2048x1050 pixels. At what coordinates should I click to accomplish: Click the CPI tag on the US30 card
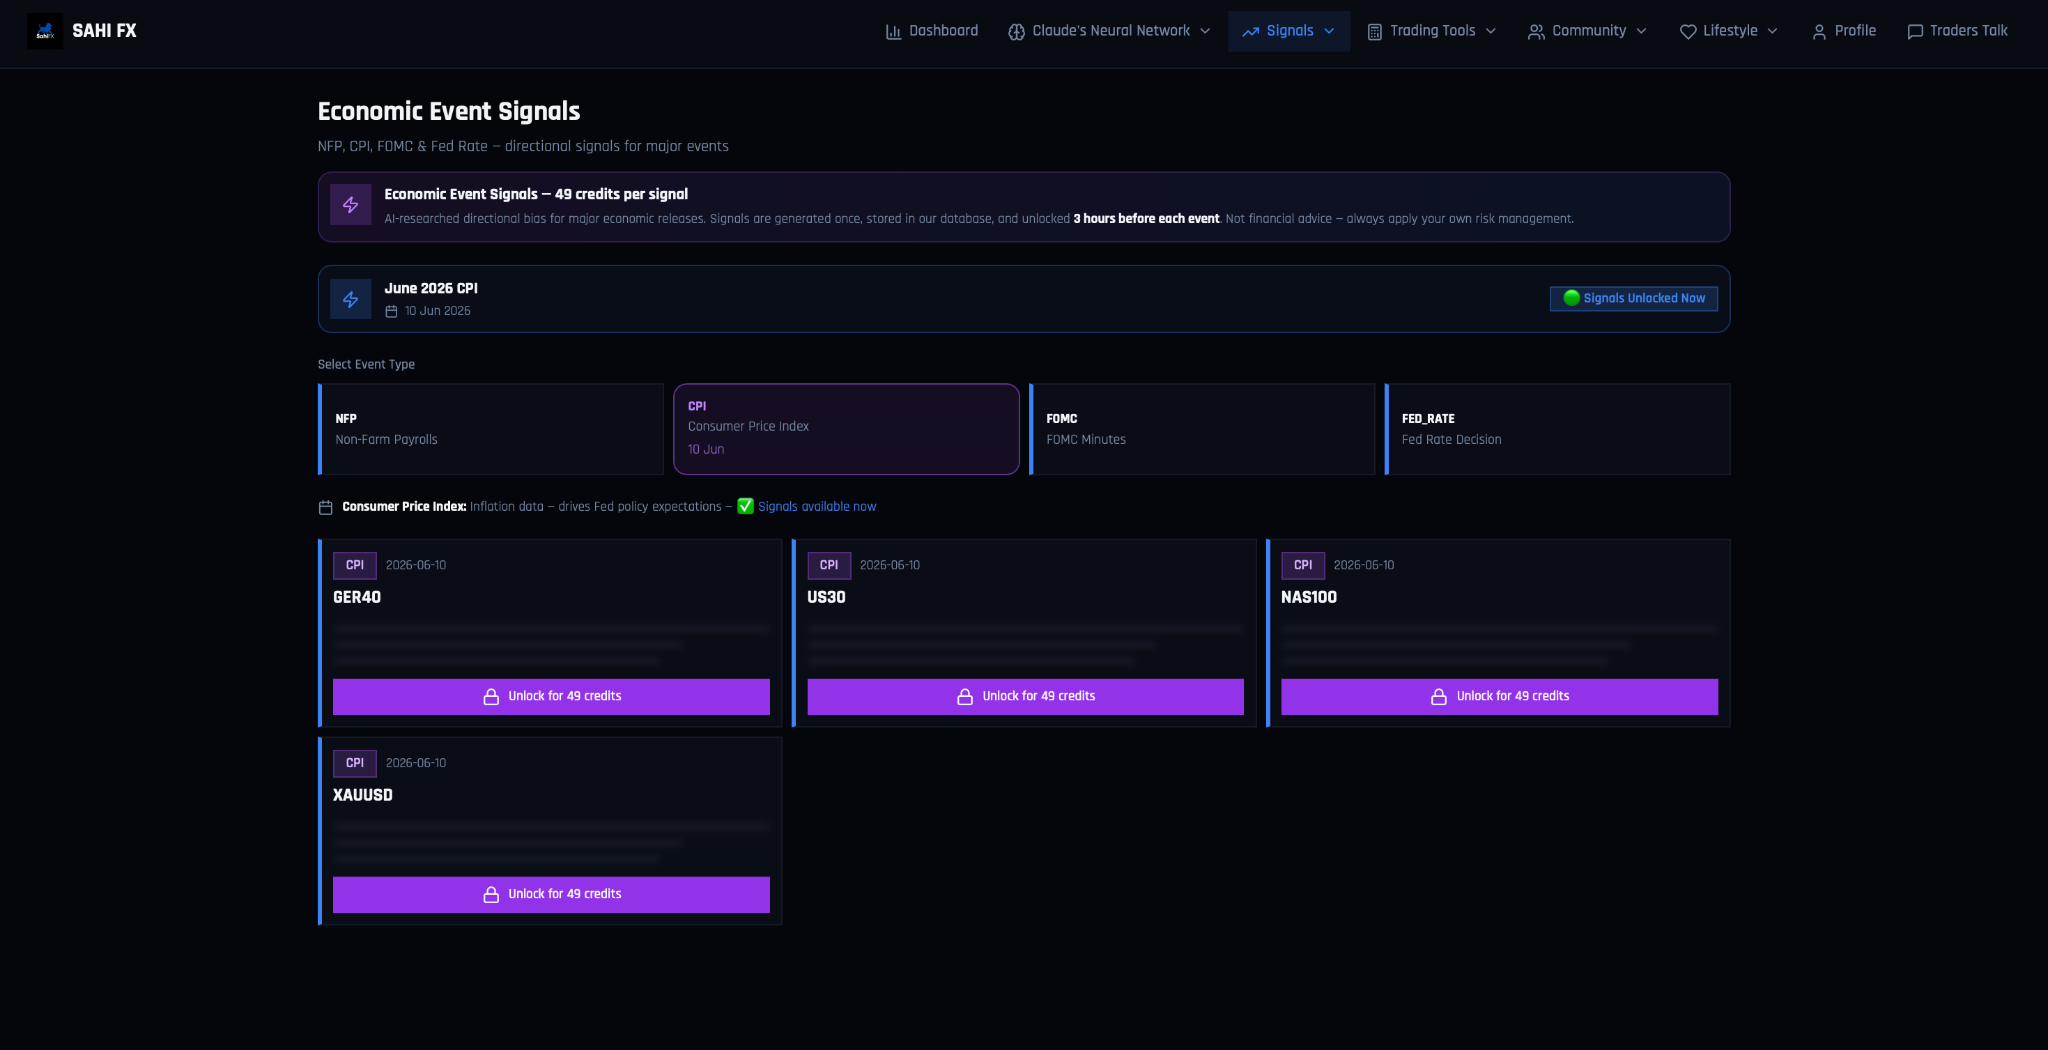tap(829, 565)
